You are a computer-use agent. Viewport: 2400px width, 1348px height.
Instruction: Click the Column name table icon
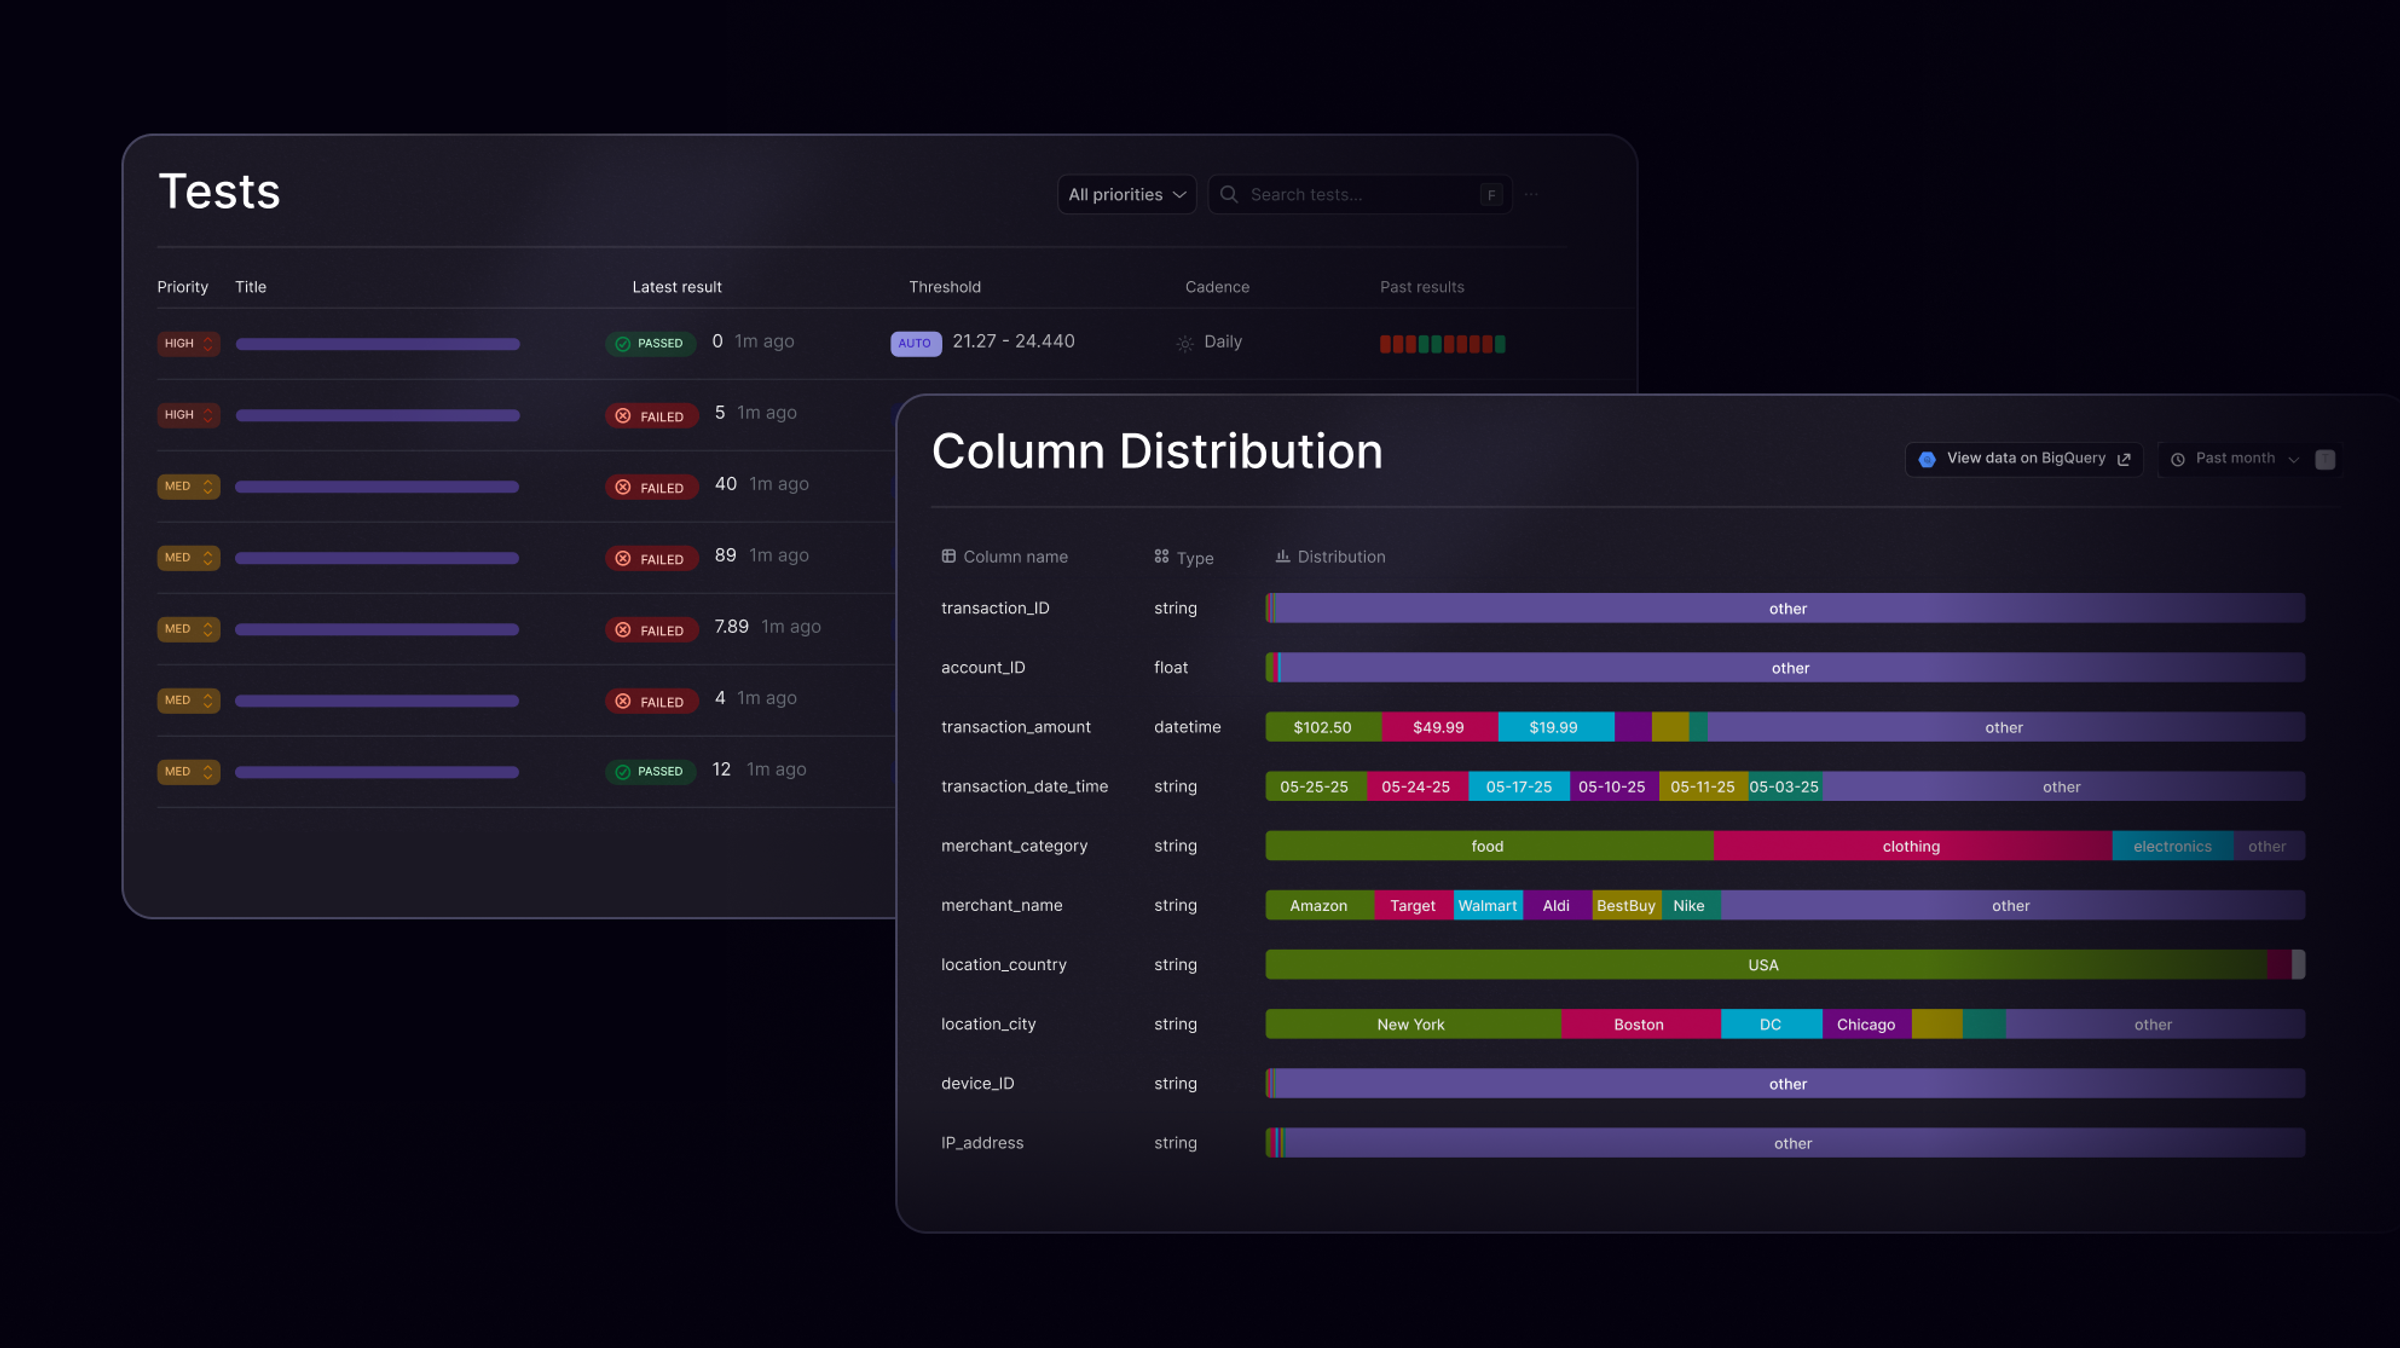[948, 556]
